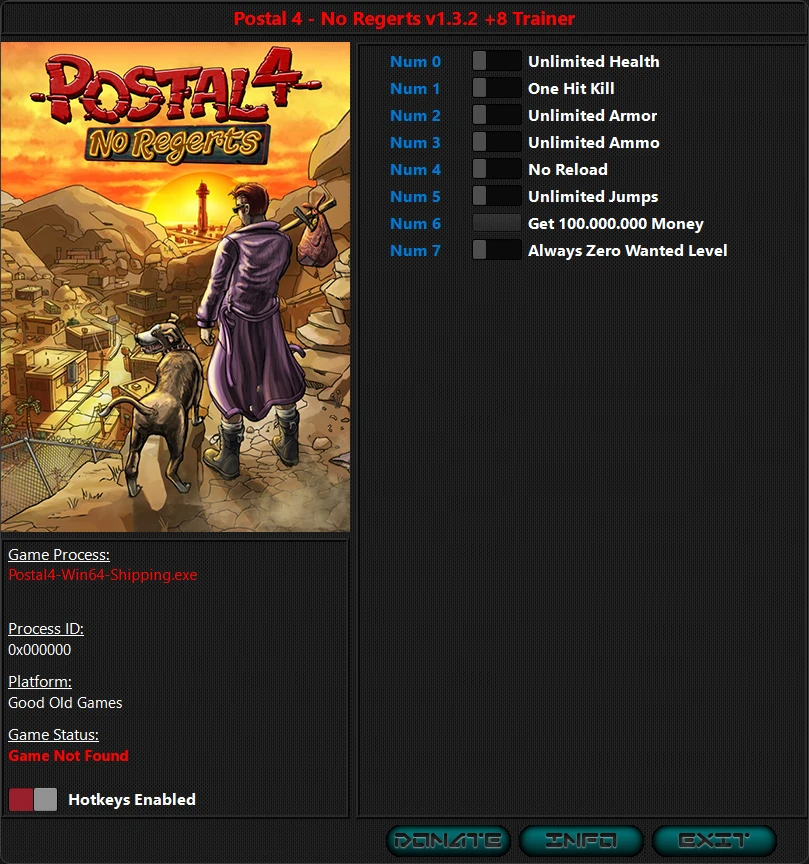Click the Num 0 hotkey label

tap(415, 61)
